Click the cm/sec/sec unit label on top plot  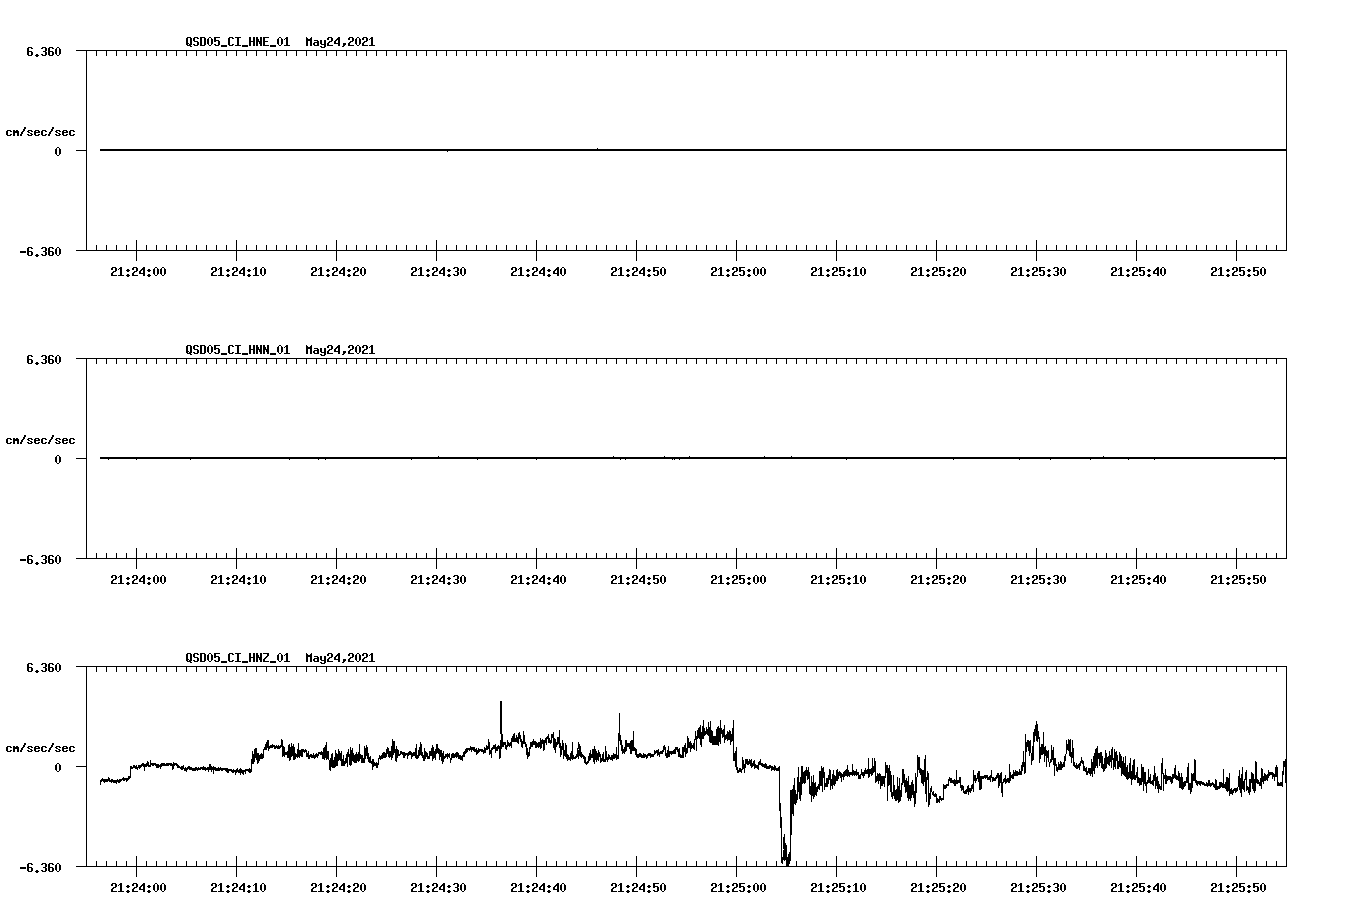pyautogui.click(x=40, y=130)
